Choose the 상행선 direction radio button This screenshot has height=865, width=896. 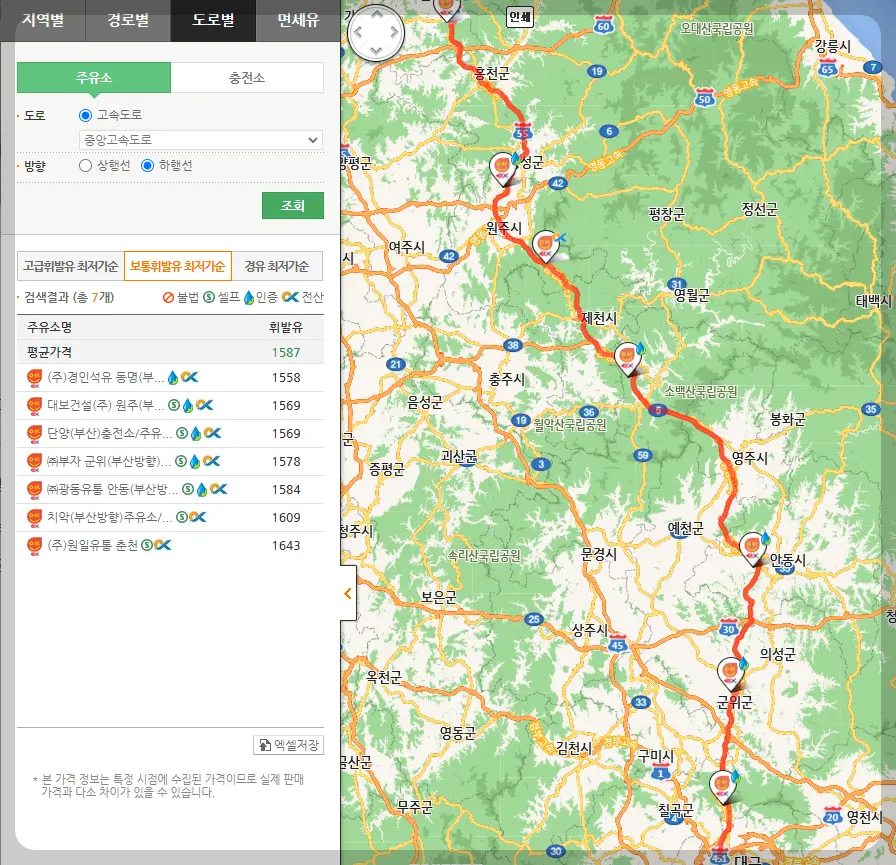(x=85, y=166)
